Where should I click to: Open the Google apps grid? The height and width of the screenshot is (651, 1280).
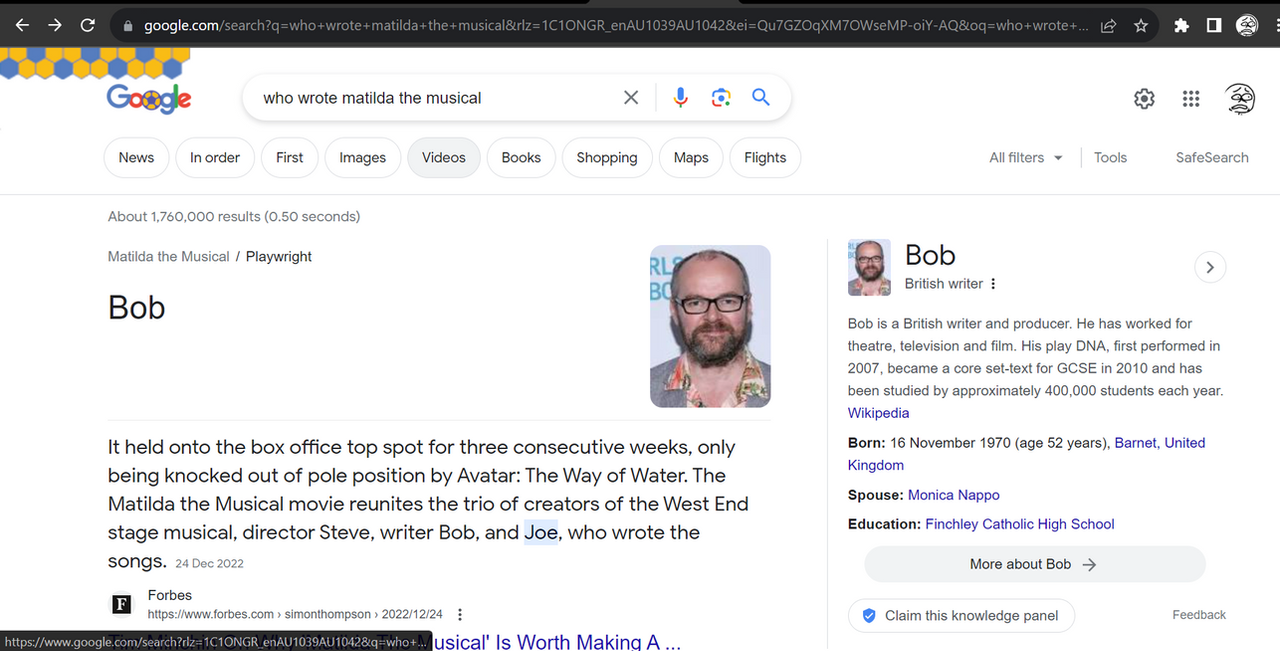click(x=1191, y=98)
